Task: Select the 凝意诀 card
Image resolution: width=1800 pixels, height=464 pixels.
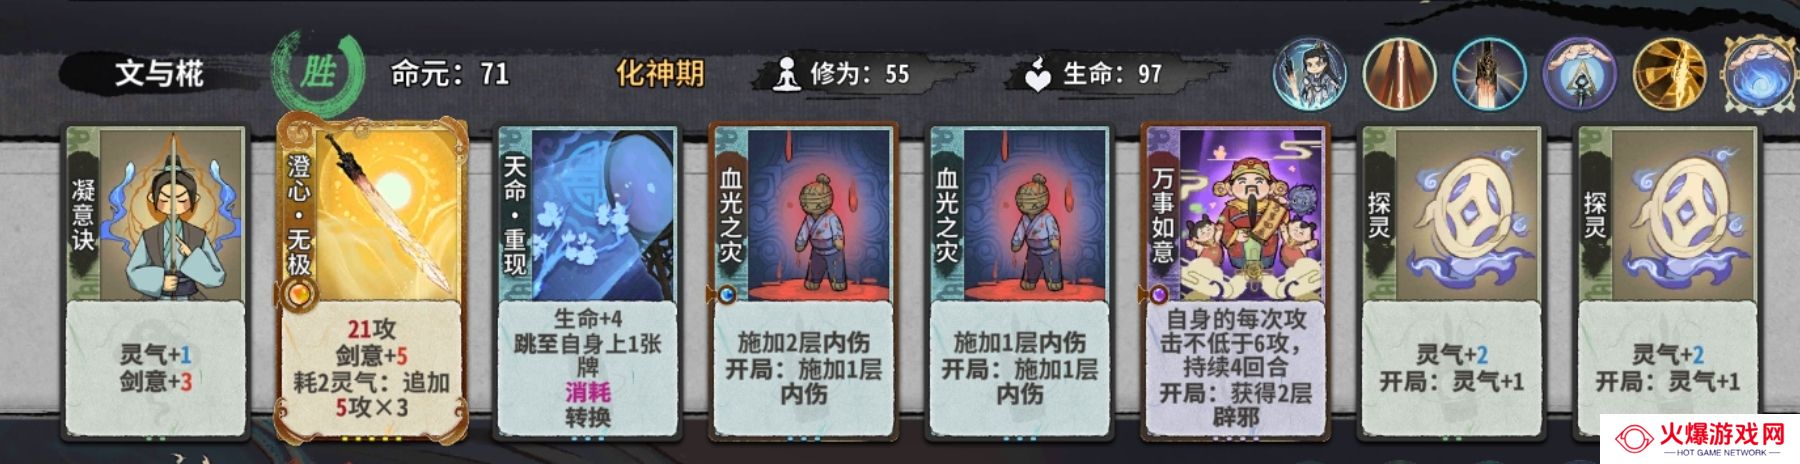Action: coord(157,281)
